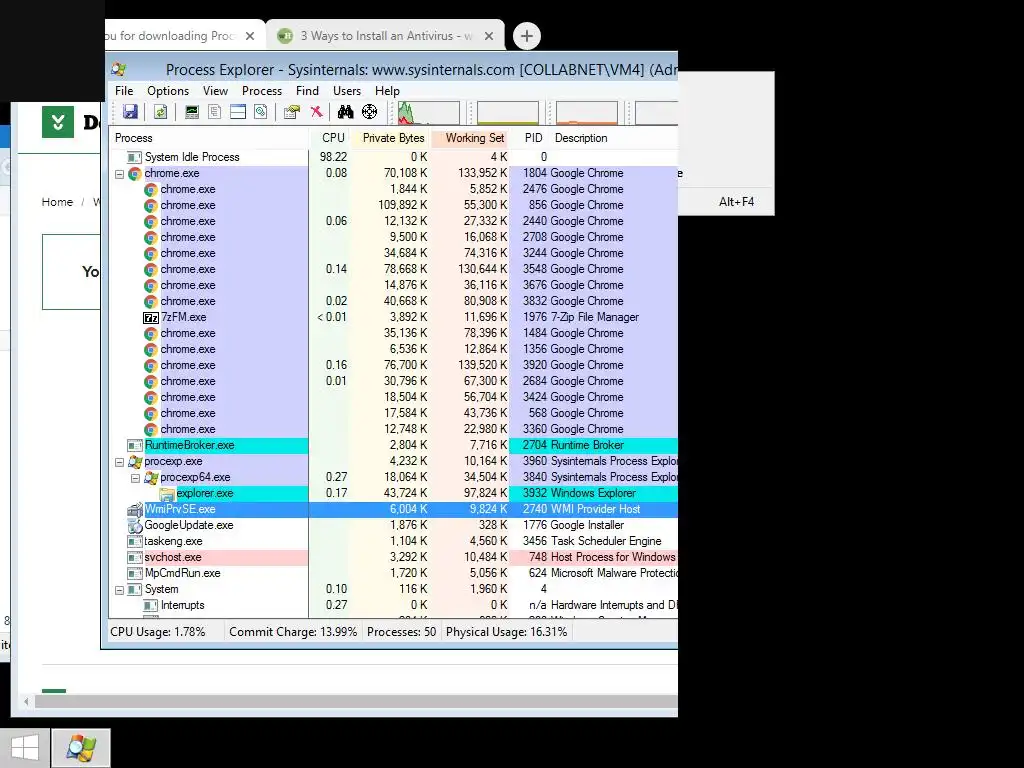The width and height of the screenshot is (1024, 768).
Task: Click the explorer.exe folder icon
Action: click(x=167, y=494)
